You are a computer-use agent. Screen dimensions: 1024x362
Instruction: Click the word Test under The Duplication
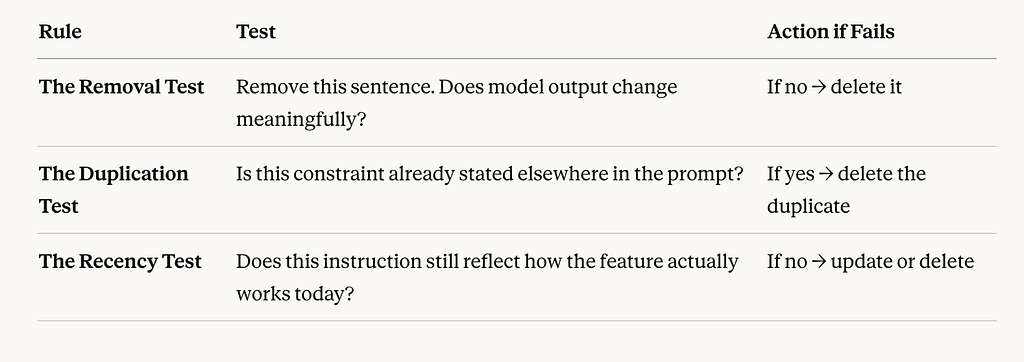coord(59,206)
